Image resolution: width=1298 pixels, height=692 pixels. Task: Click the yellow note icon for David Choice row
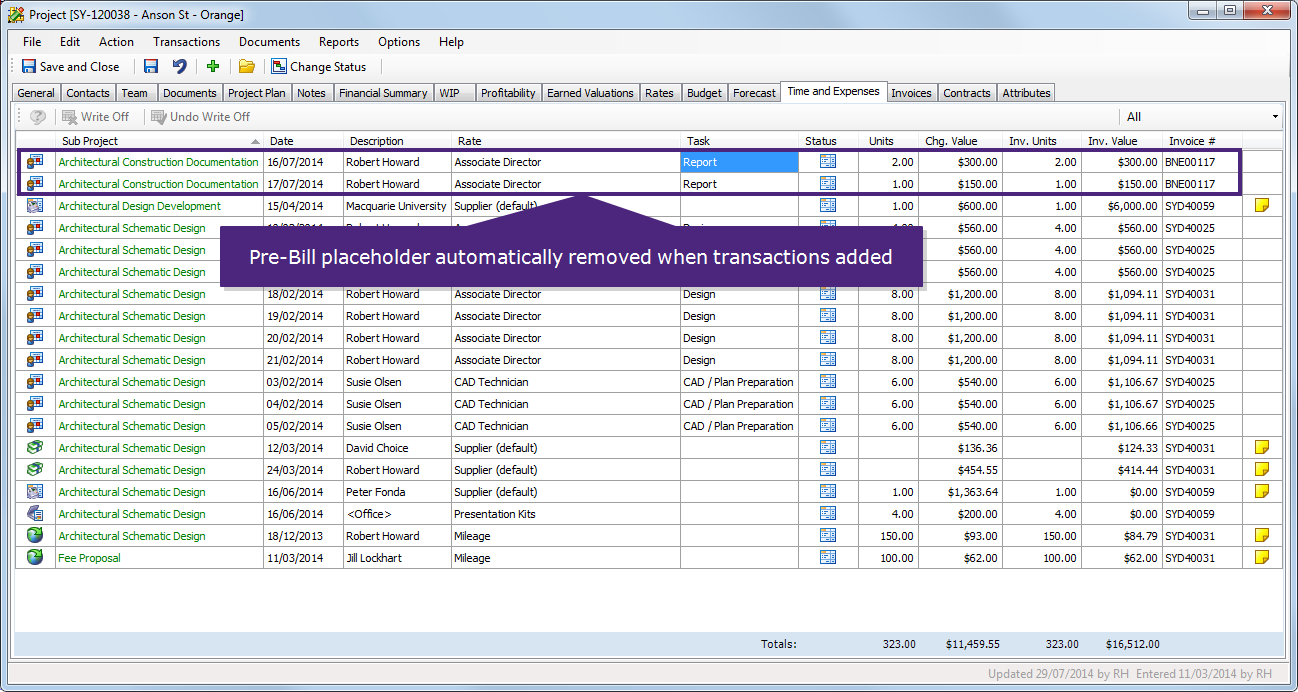tap(1262, 448)
